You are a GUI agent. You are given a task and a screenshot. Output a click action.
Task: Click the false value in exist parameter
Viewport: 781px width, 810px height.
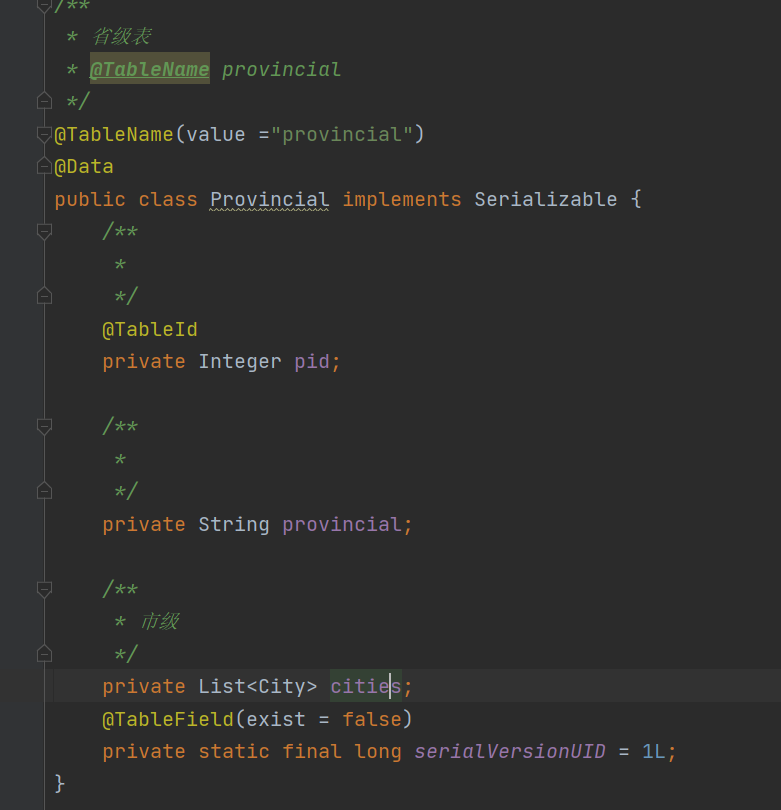371,719
